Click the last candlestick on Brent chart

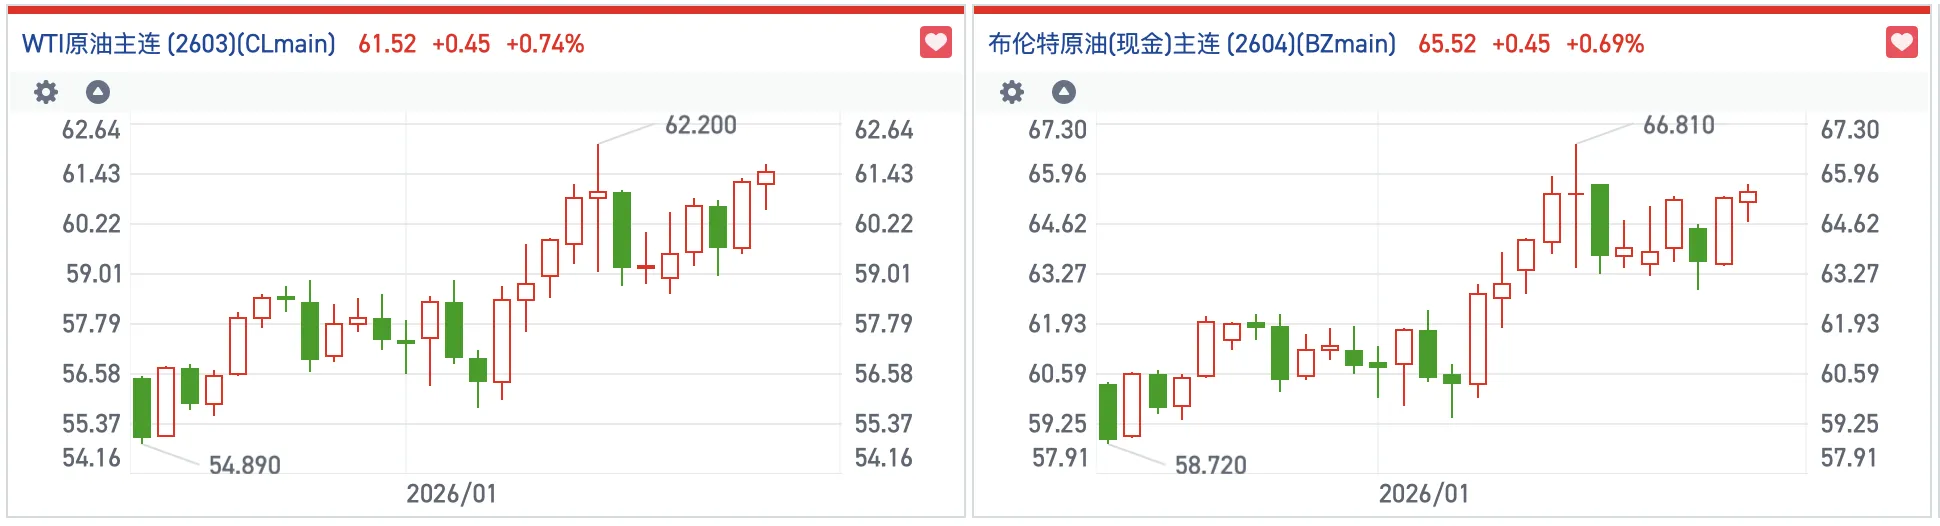[1748, 197]
